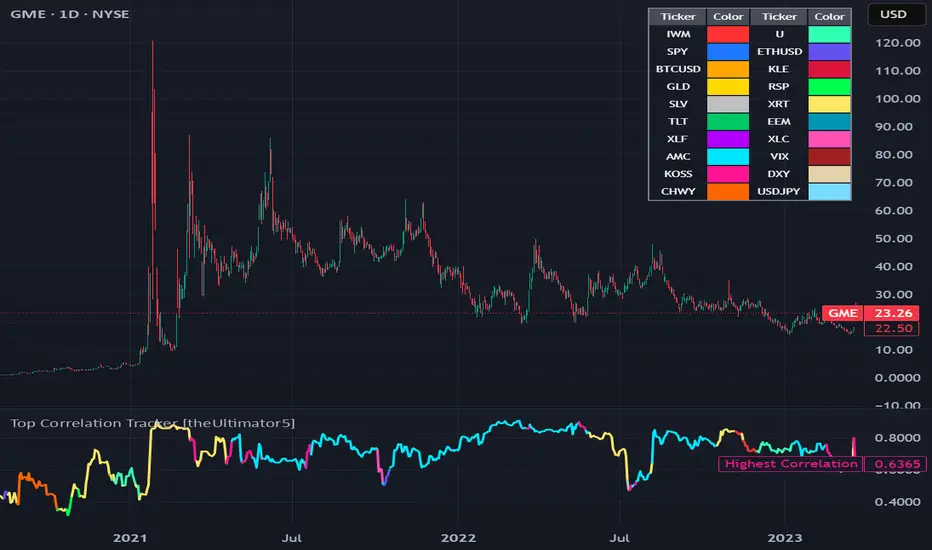
Task: Click the SLV gray color swatch
Action: [x=728, y=104]
